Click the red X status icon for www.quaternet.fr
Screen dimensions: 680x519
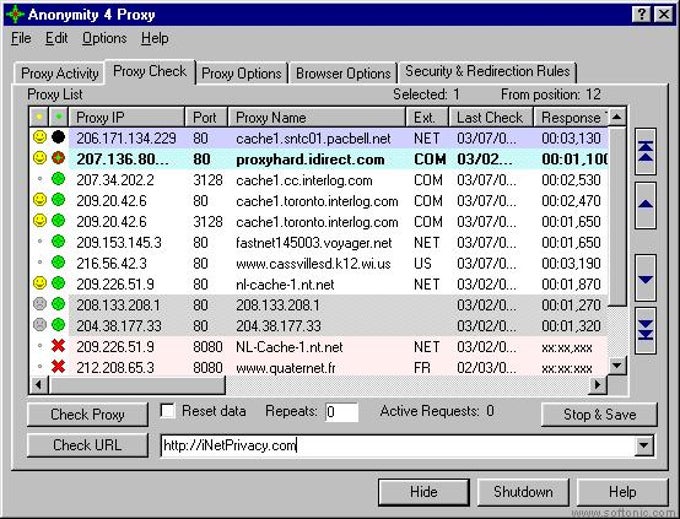58,367
